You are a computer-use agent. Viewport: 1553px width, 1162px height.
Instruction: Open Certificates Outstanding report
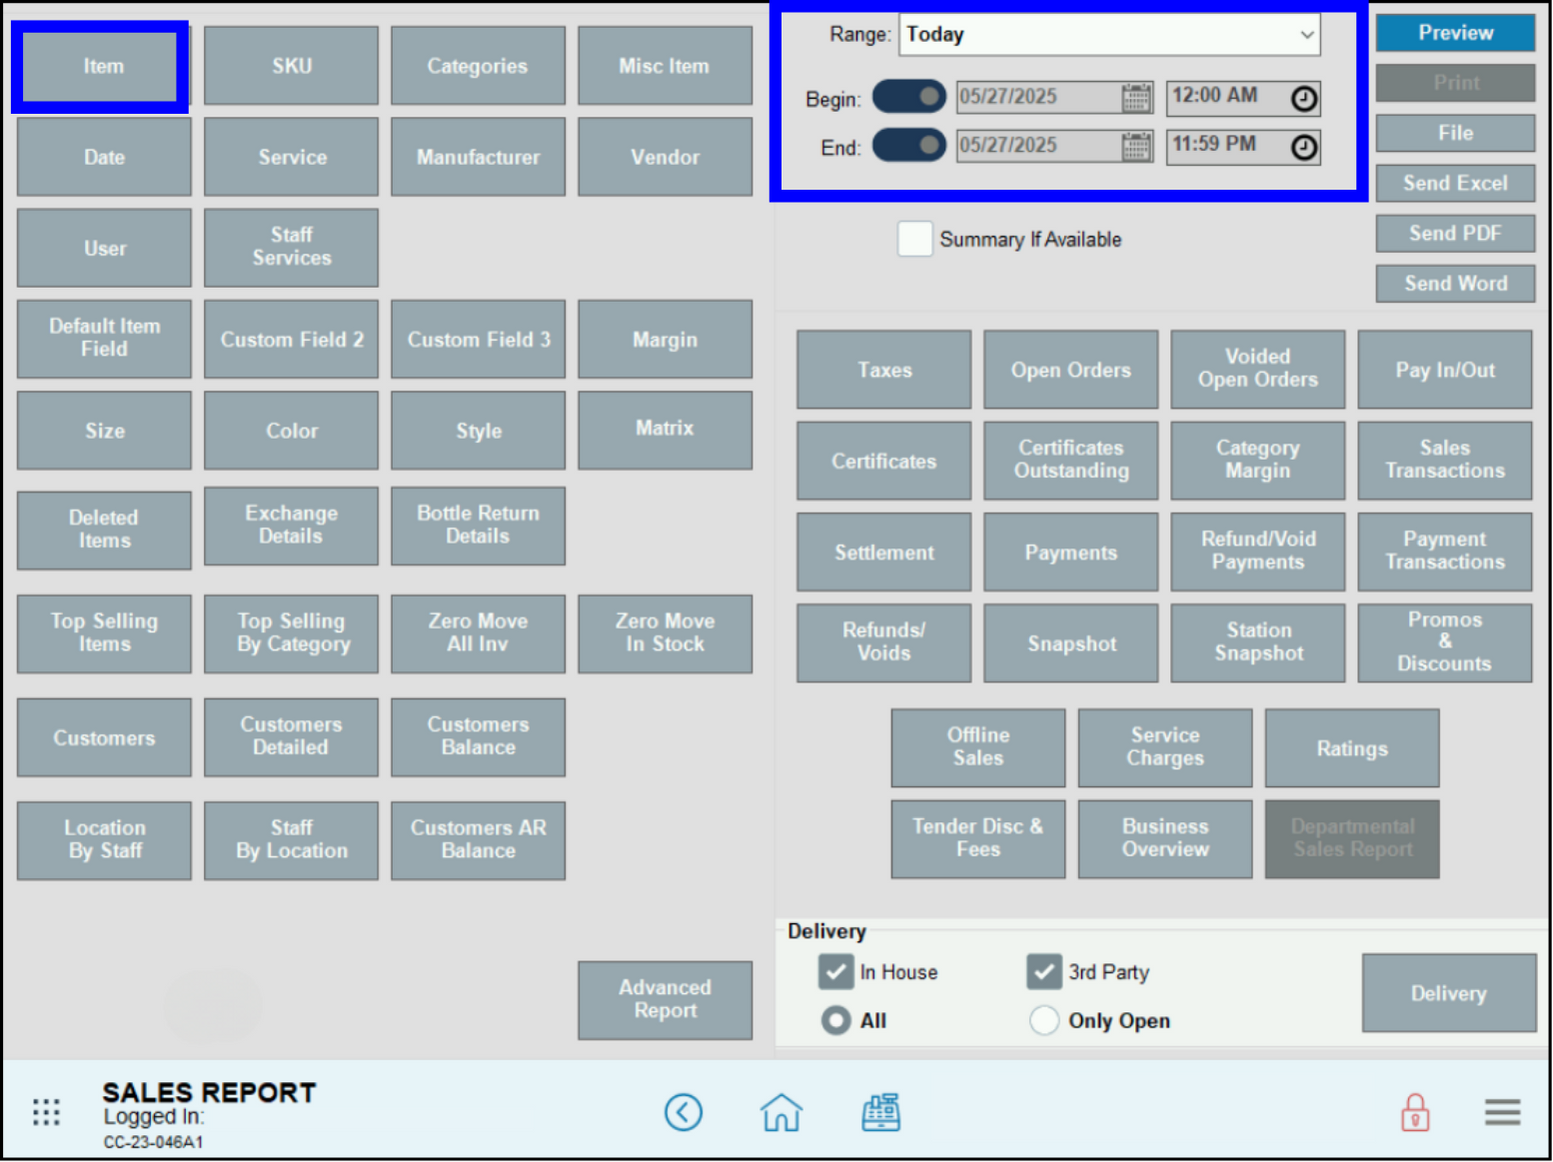coord(1071,460)
